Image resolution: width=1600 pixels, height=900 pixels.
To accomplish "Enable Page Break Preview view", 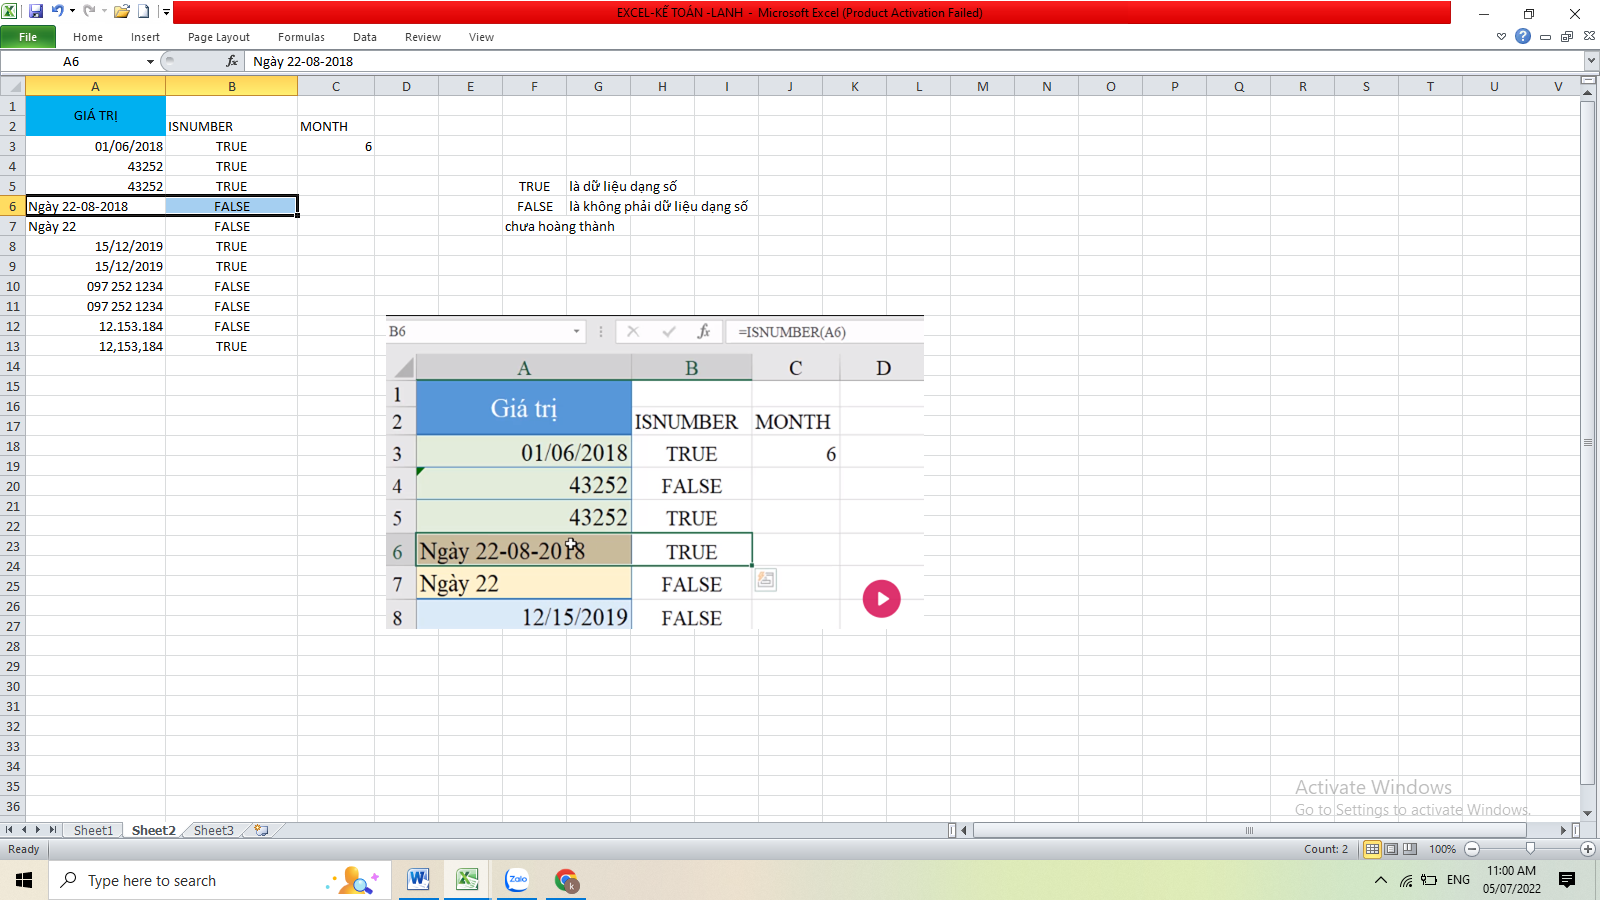I will click(1410, 849).
